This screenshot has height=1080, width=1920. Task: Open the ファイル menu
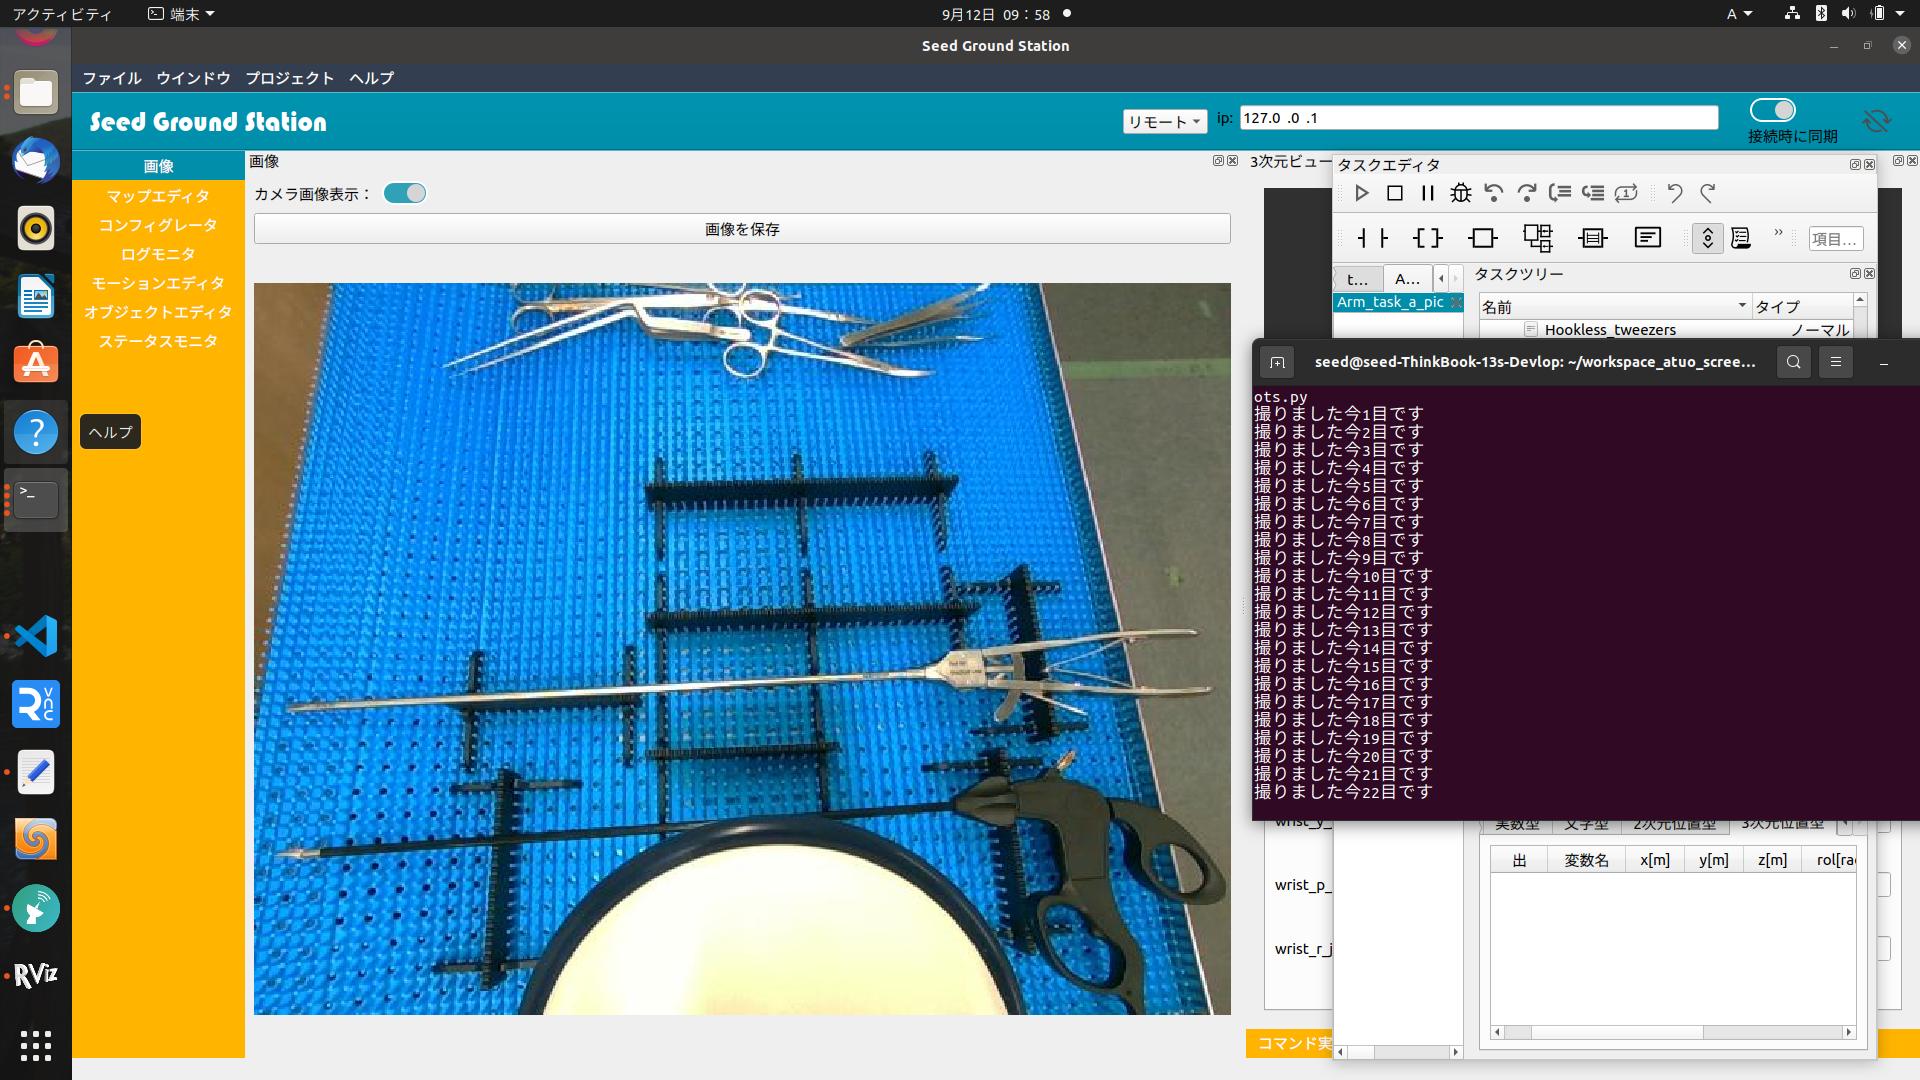point(112,78)
